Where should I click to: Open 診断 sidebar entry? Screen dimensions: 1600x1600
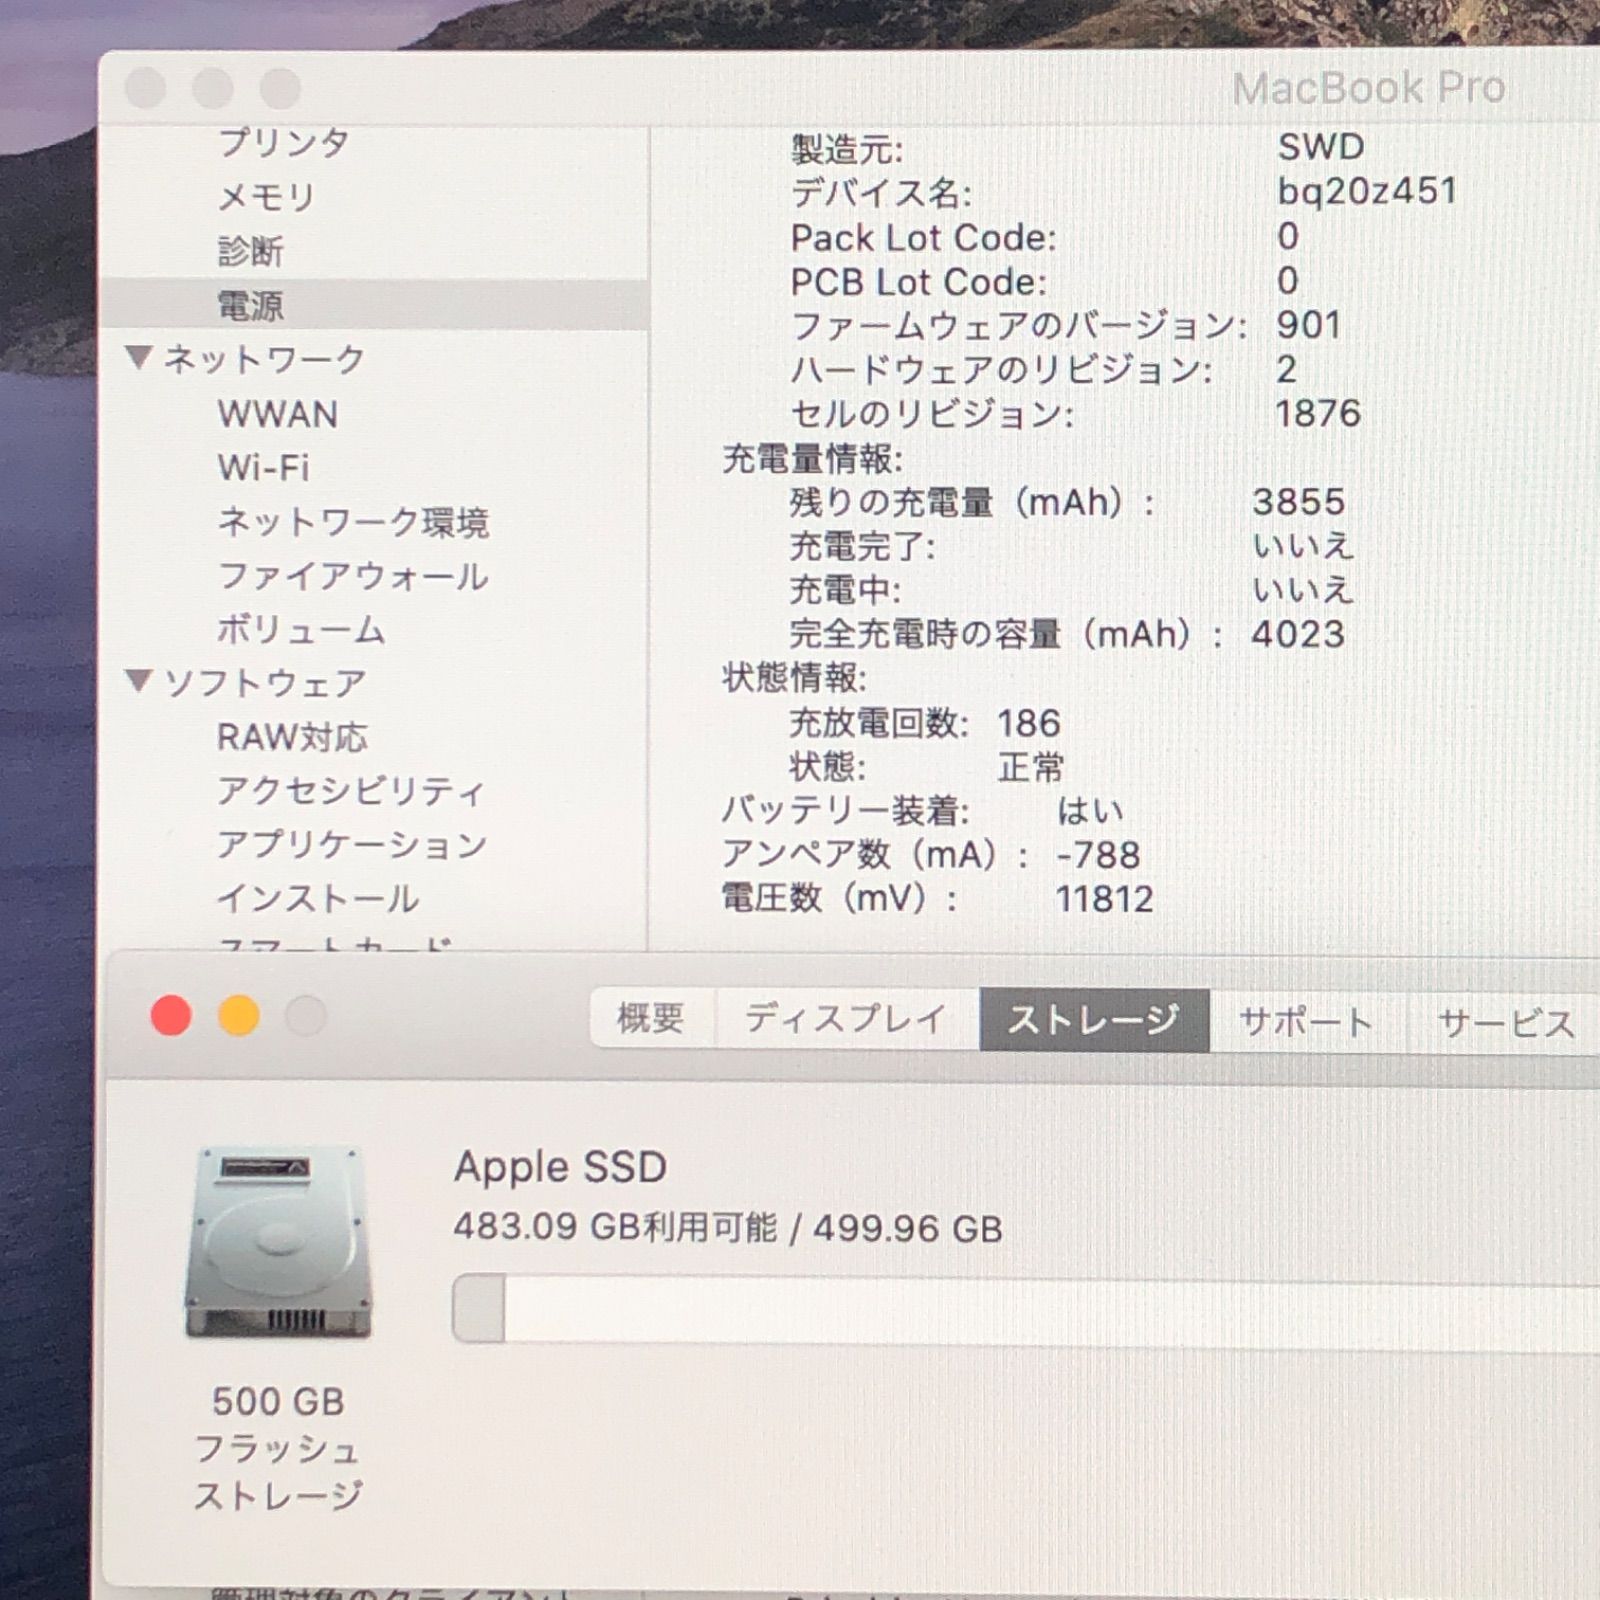(x=250, y=250)
